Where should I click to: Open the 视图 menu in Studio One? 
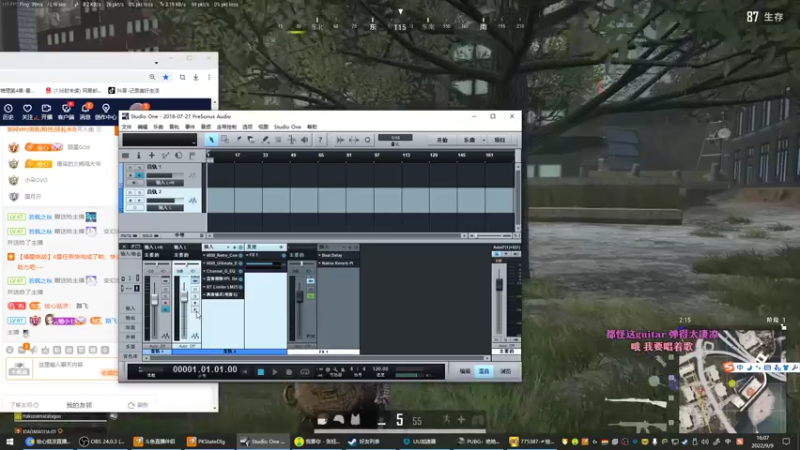click(263, 127)
